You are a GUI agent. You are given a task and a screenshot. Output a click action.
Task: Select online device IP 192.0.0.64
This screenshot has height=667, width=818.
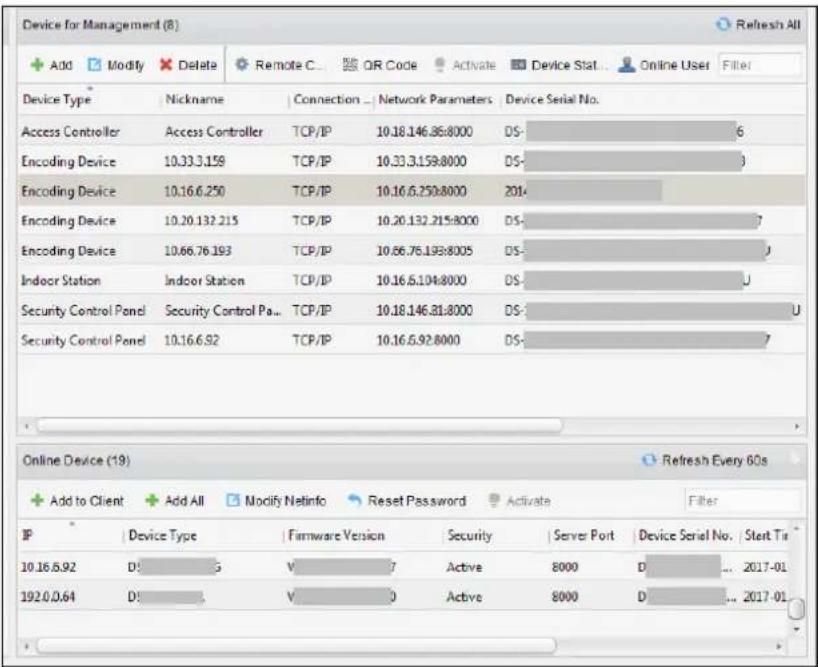tap(47, 597)
